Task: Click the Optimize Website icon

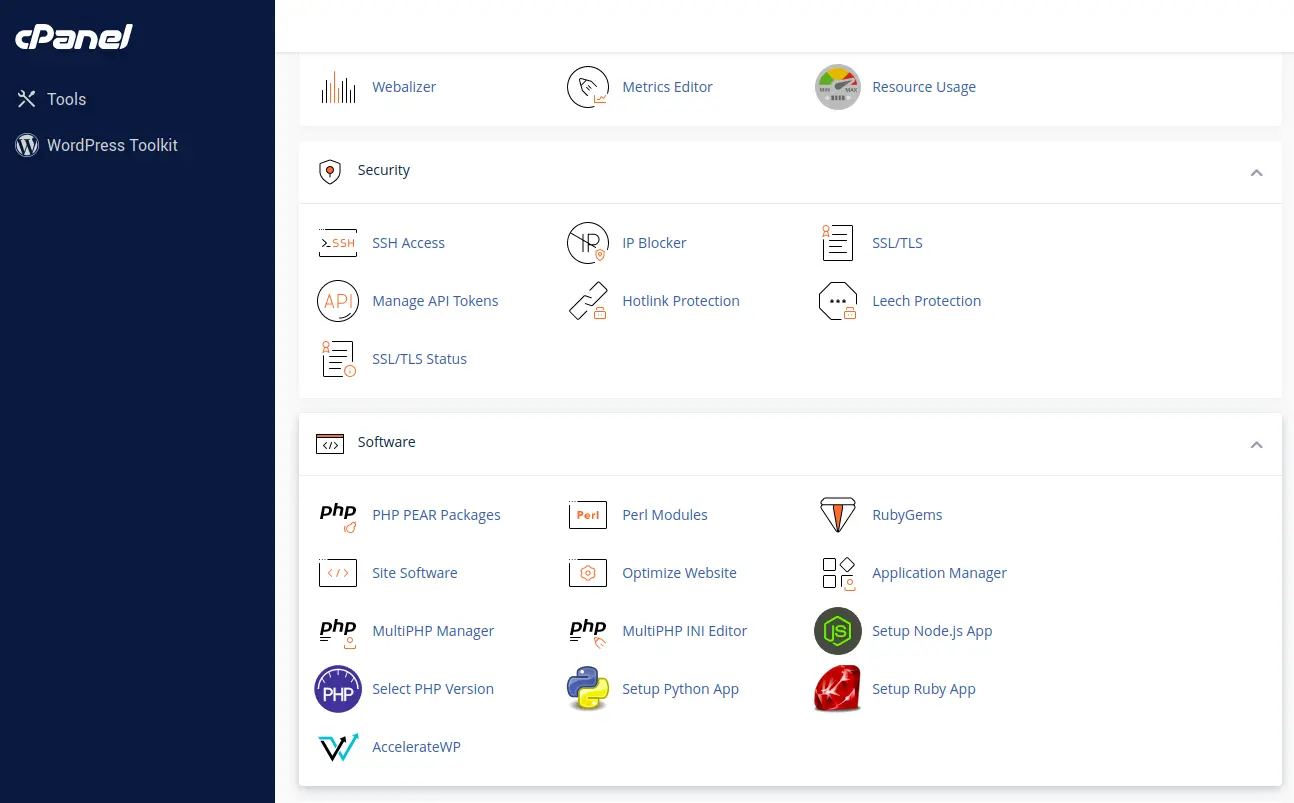Action: pyautogui.click(x=588, y=573)
